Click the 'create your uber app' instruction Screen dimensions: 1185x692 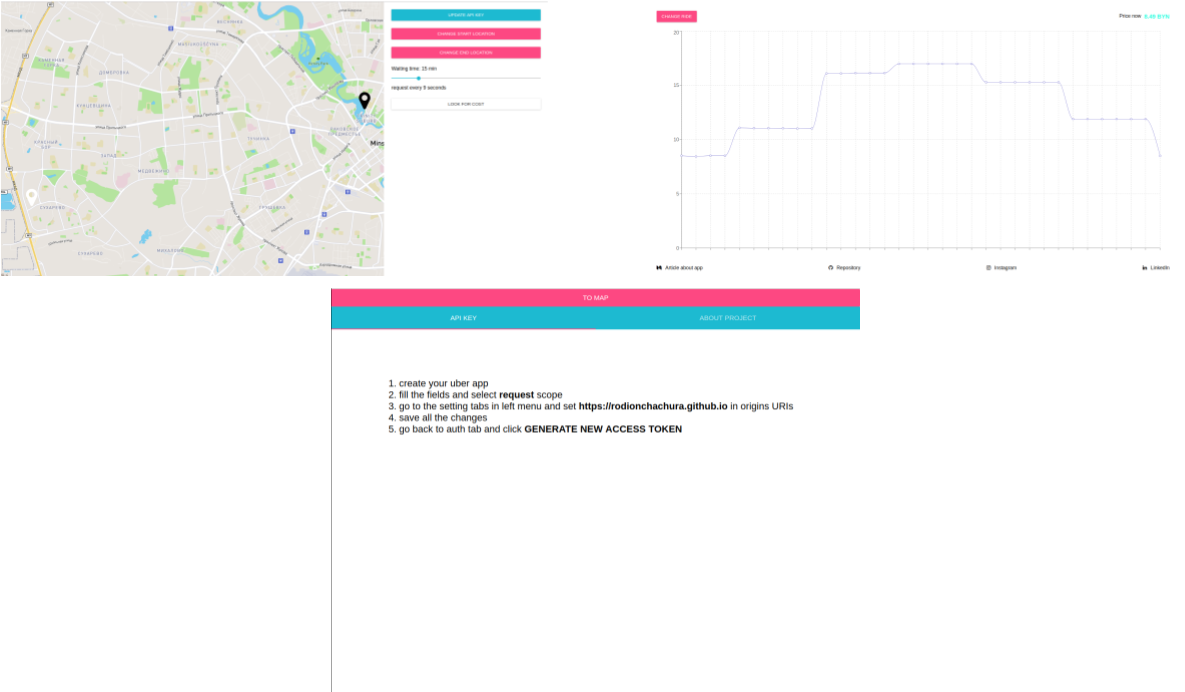[444, 384]
